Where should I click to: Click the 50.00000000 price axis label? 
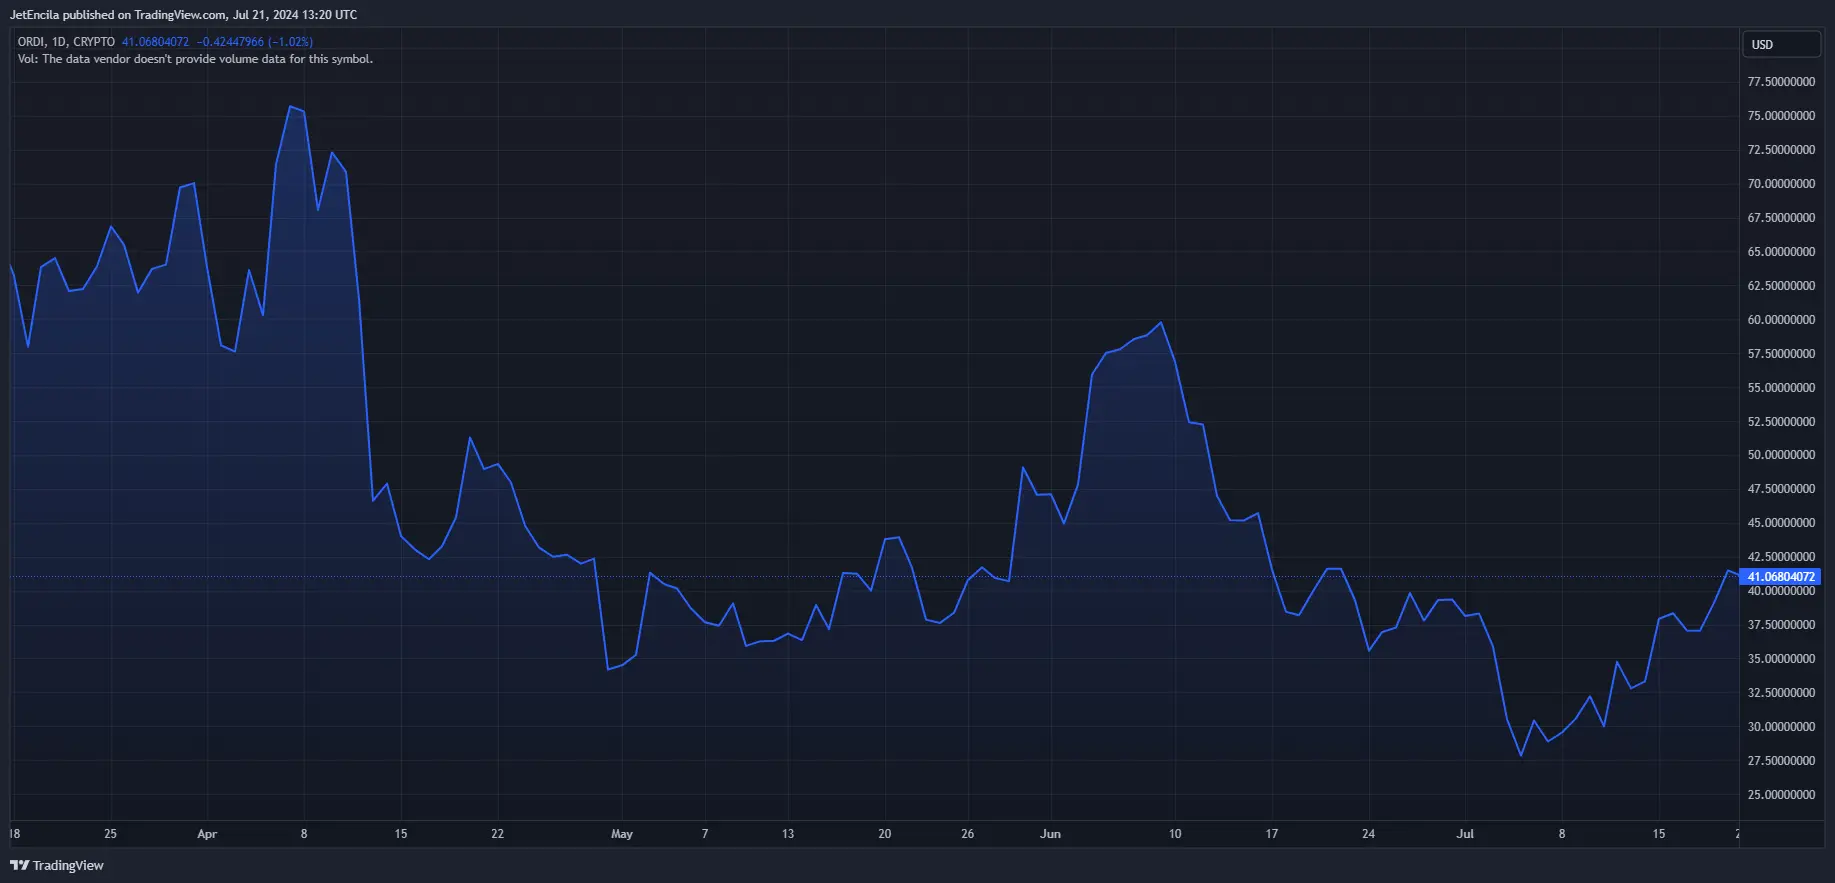pos(1781,455)
